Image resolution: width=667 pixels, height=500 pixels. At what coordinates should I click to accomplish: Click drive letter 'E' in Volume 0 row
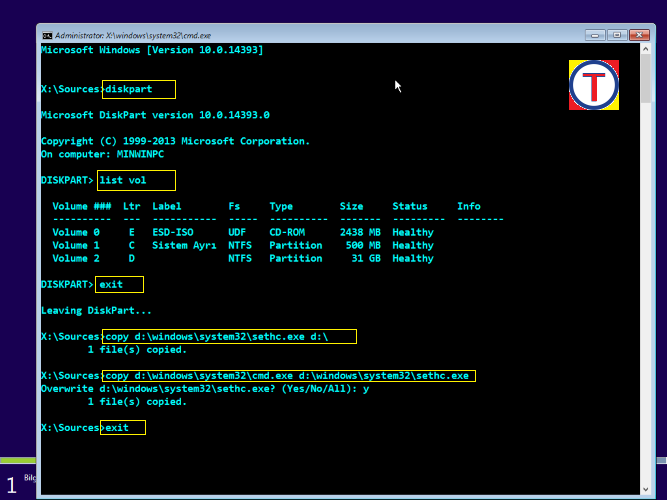131,232
